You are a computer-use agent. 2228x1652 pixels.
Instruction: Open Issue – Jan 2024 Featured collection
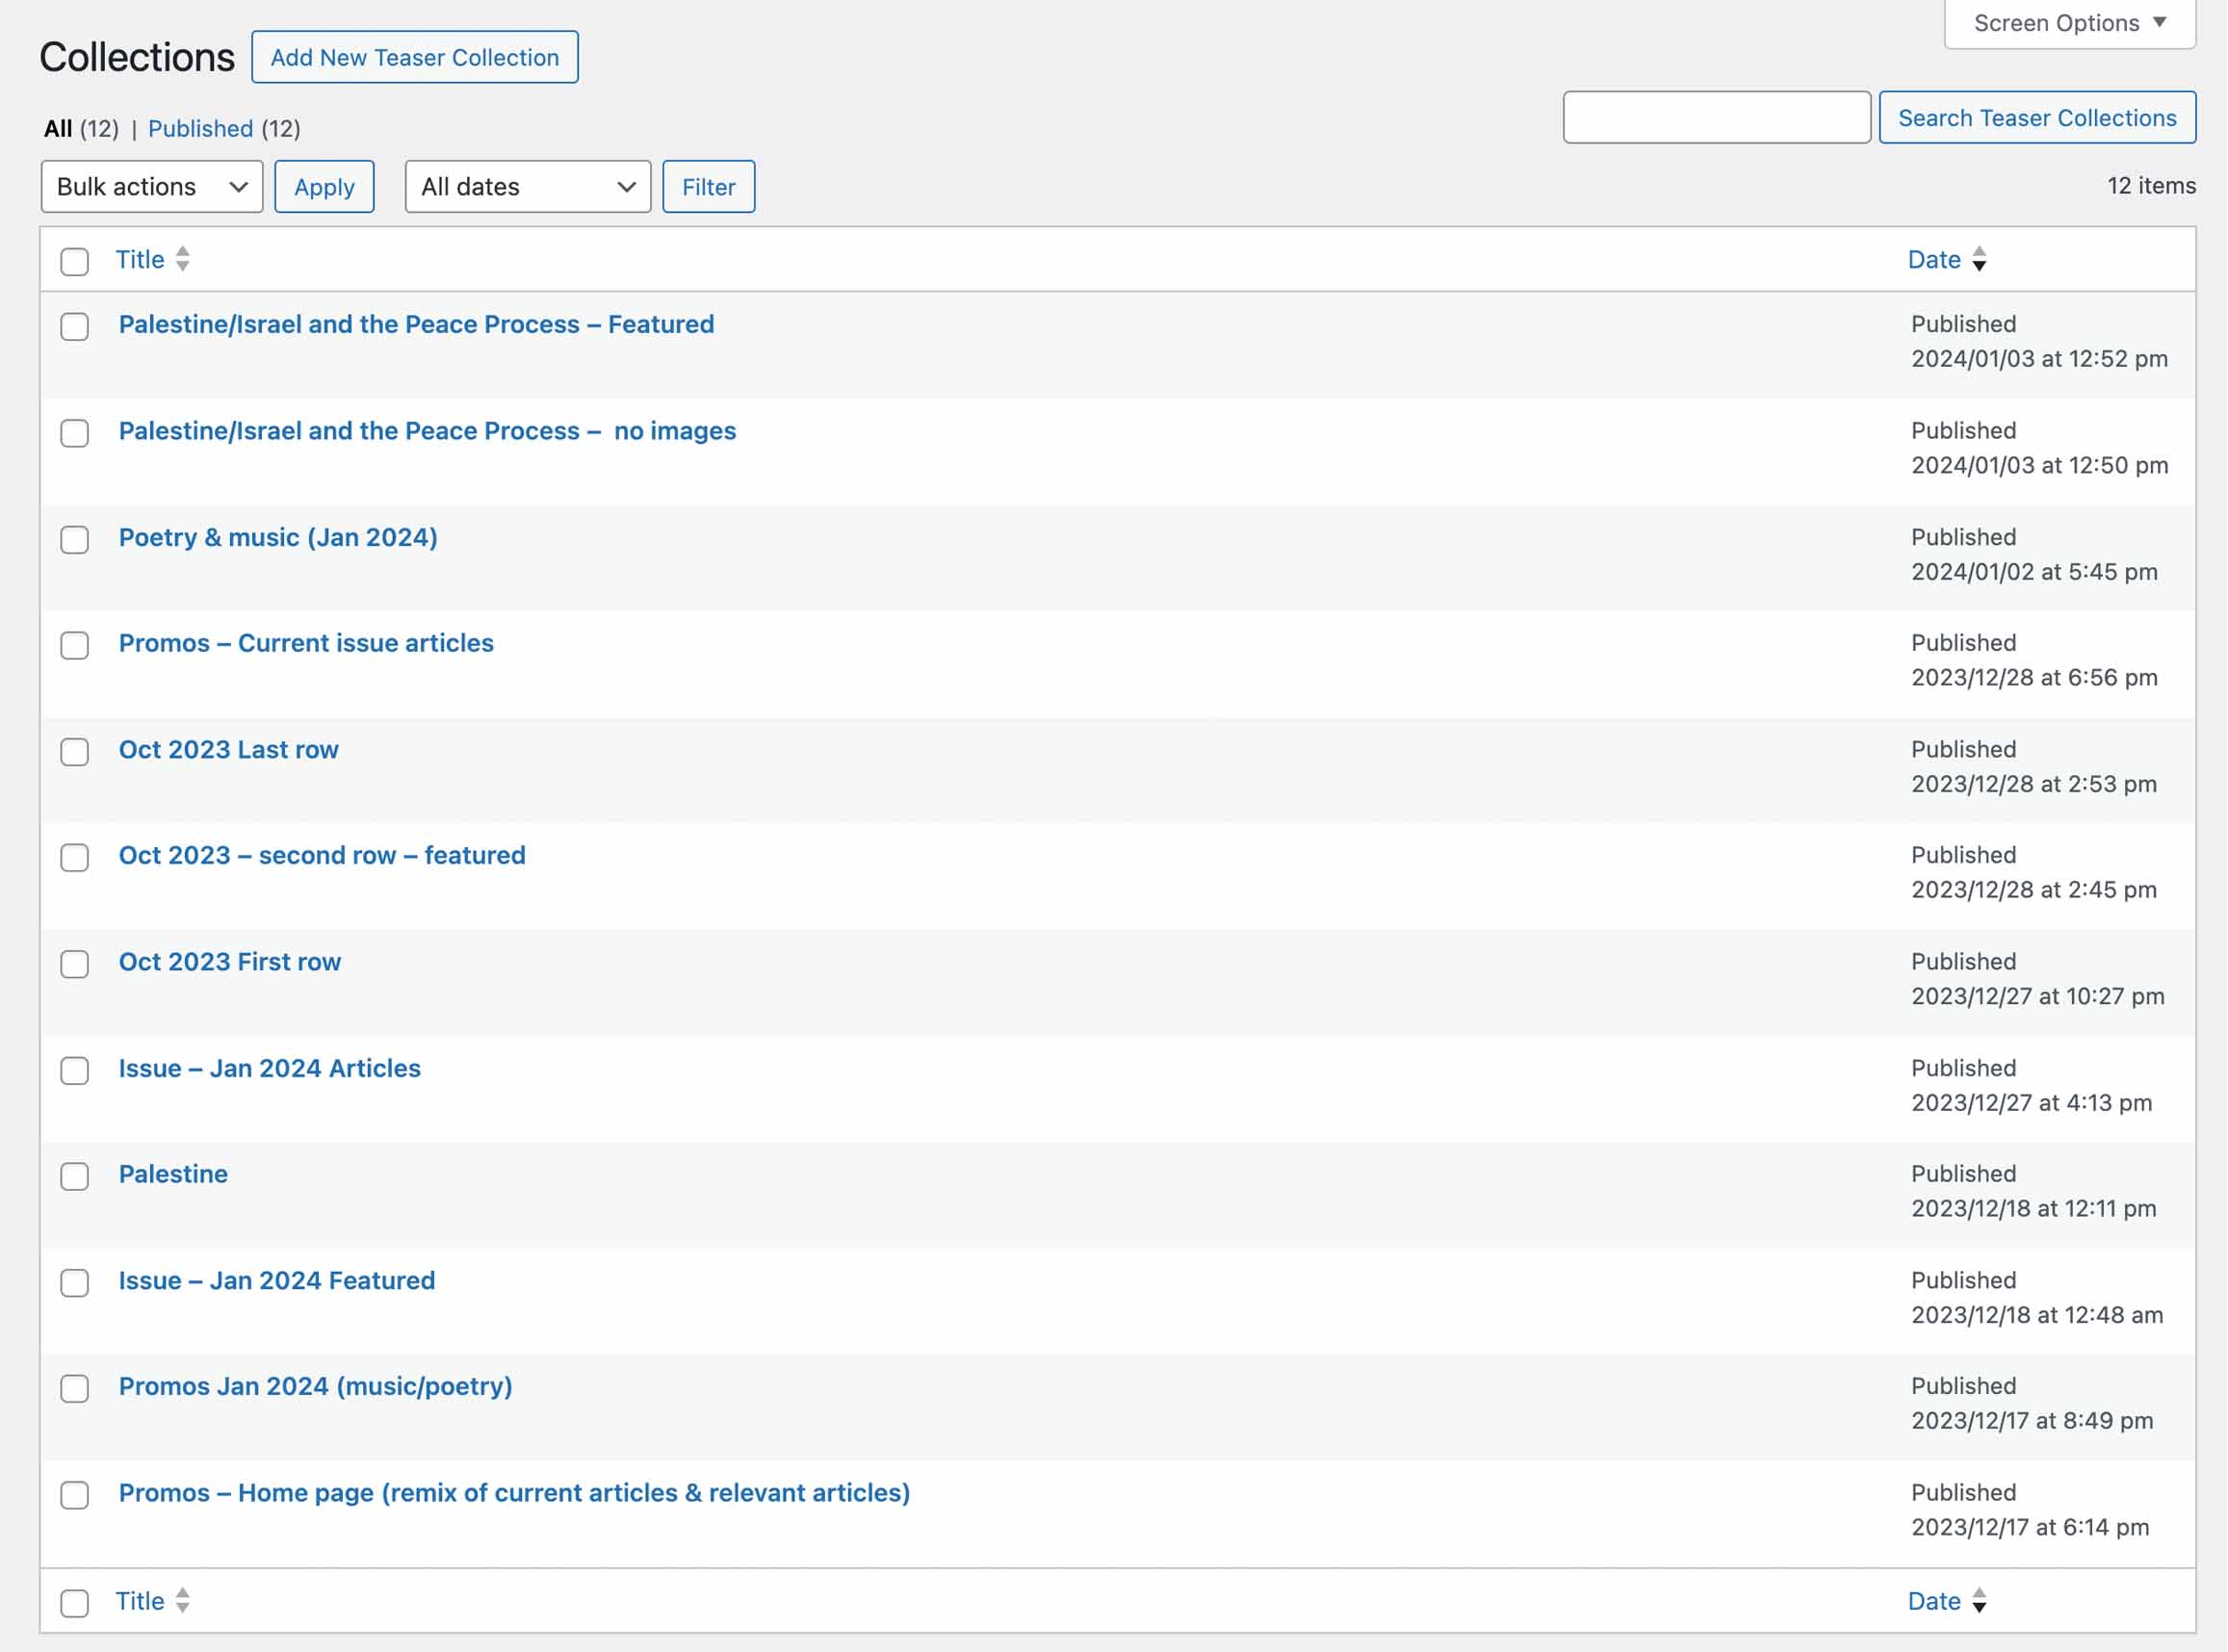point(277,1281)
